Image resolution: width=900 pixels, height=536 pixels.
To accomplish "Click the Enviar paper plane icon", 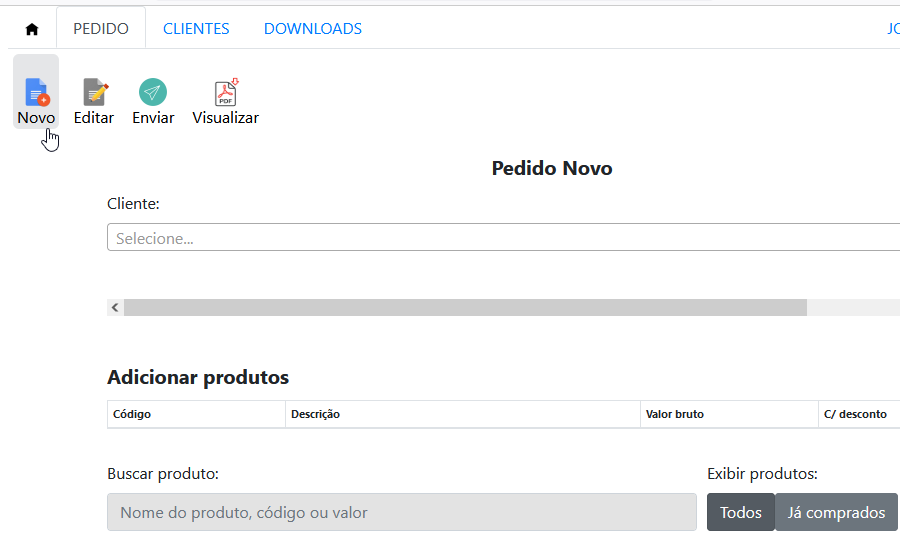I will click(x=153, y=93).
